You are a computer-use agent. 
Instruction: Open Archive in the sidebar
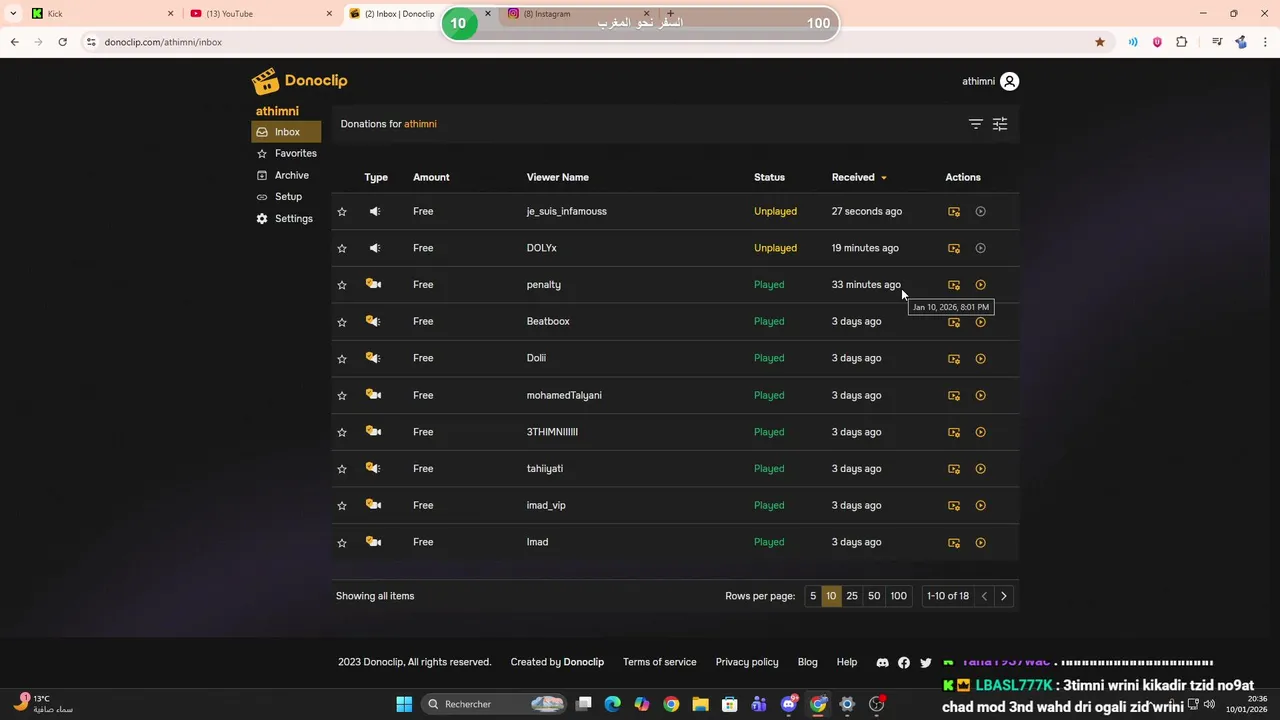click(286, 175)
